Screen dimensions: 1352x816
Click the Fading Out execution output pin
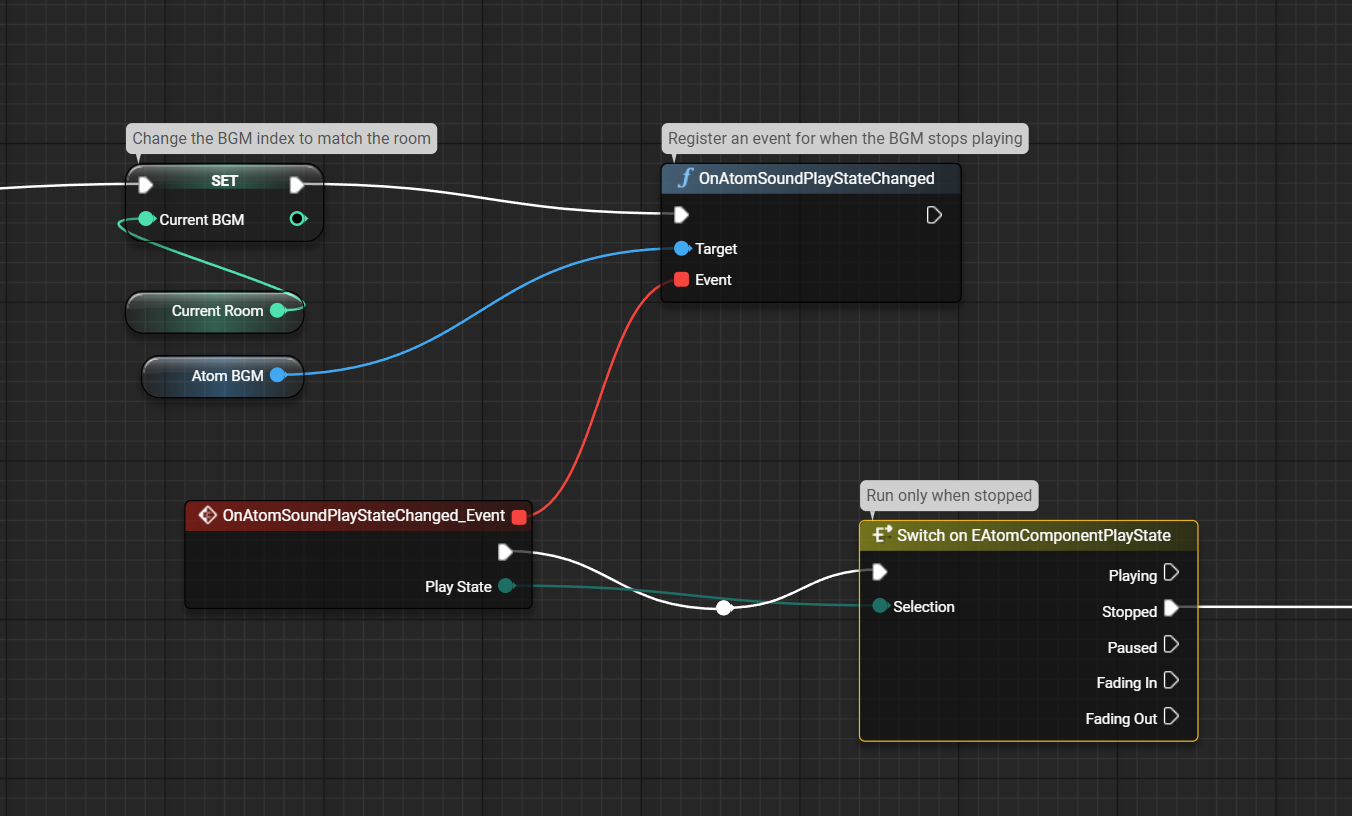click(1171, 717)
